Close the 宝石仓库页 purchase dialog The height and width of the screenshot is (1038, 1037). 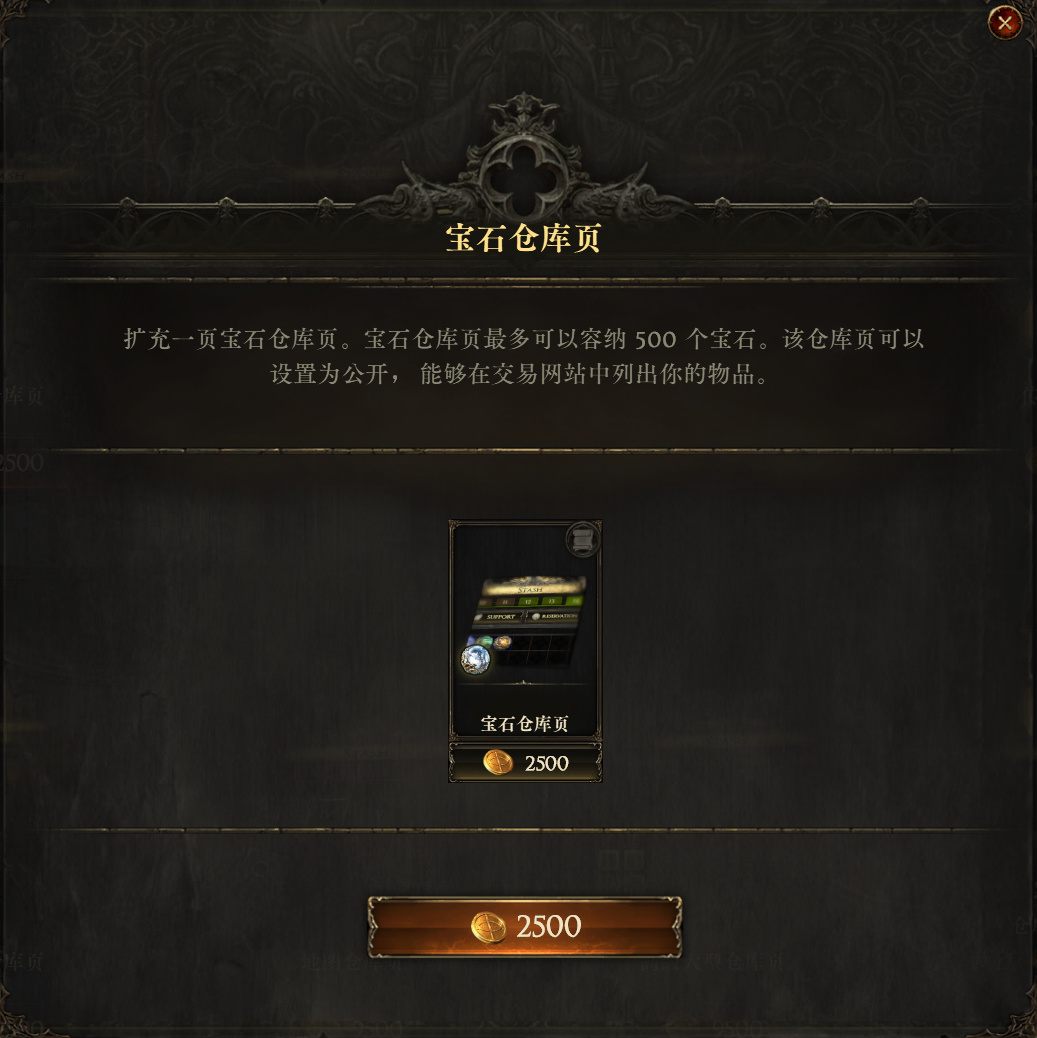click(1005, 23)
